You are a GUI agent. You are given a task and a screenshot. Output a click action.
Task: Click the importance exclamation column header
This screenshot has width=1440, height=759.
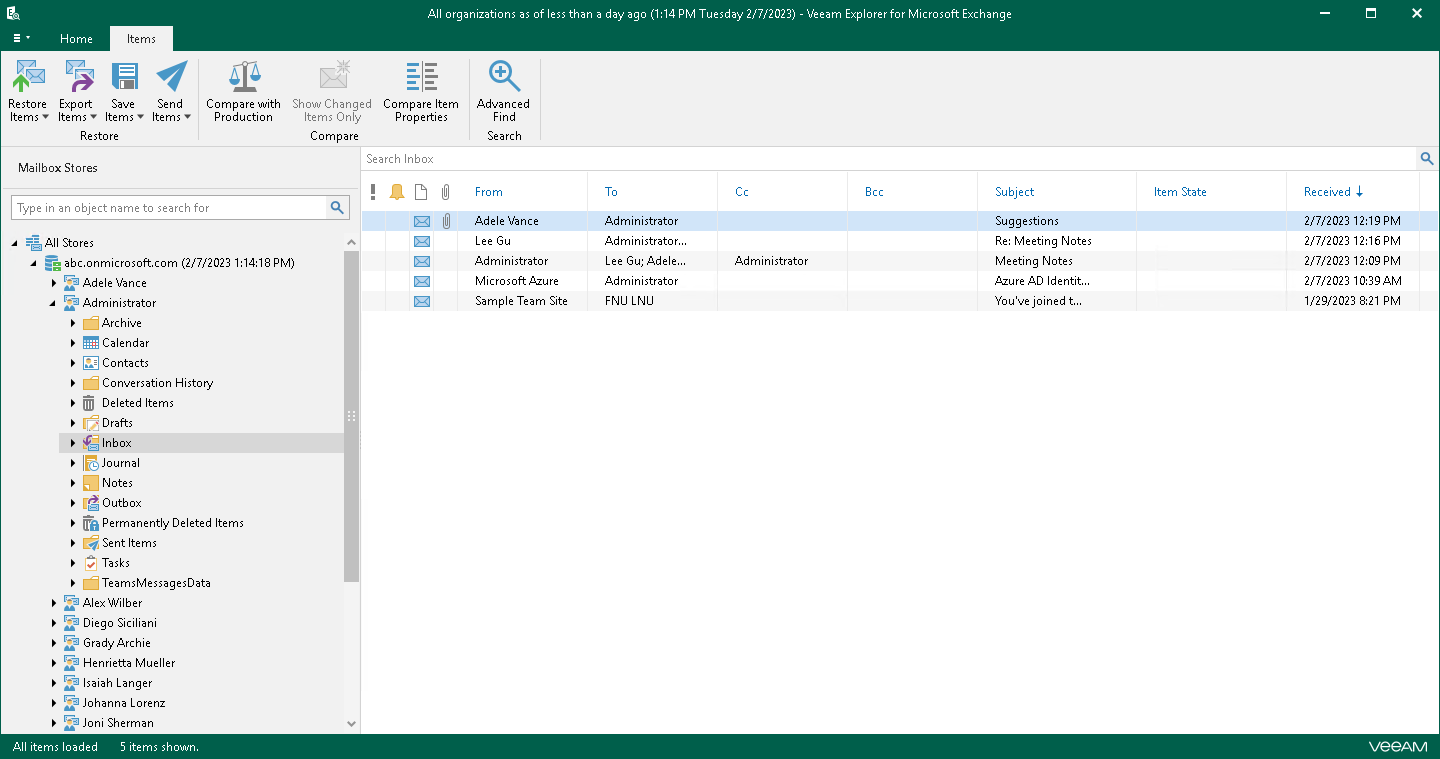[373, 192]
